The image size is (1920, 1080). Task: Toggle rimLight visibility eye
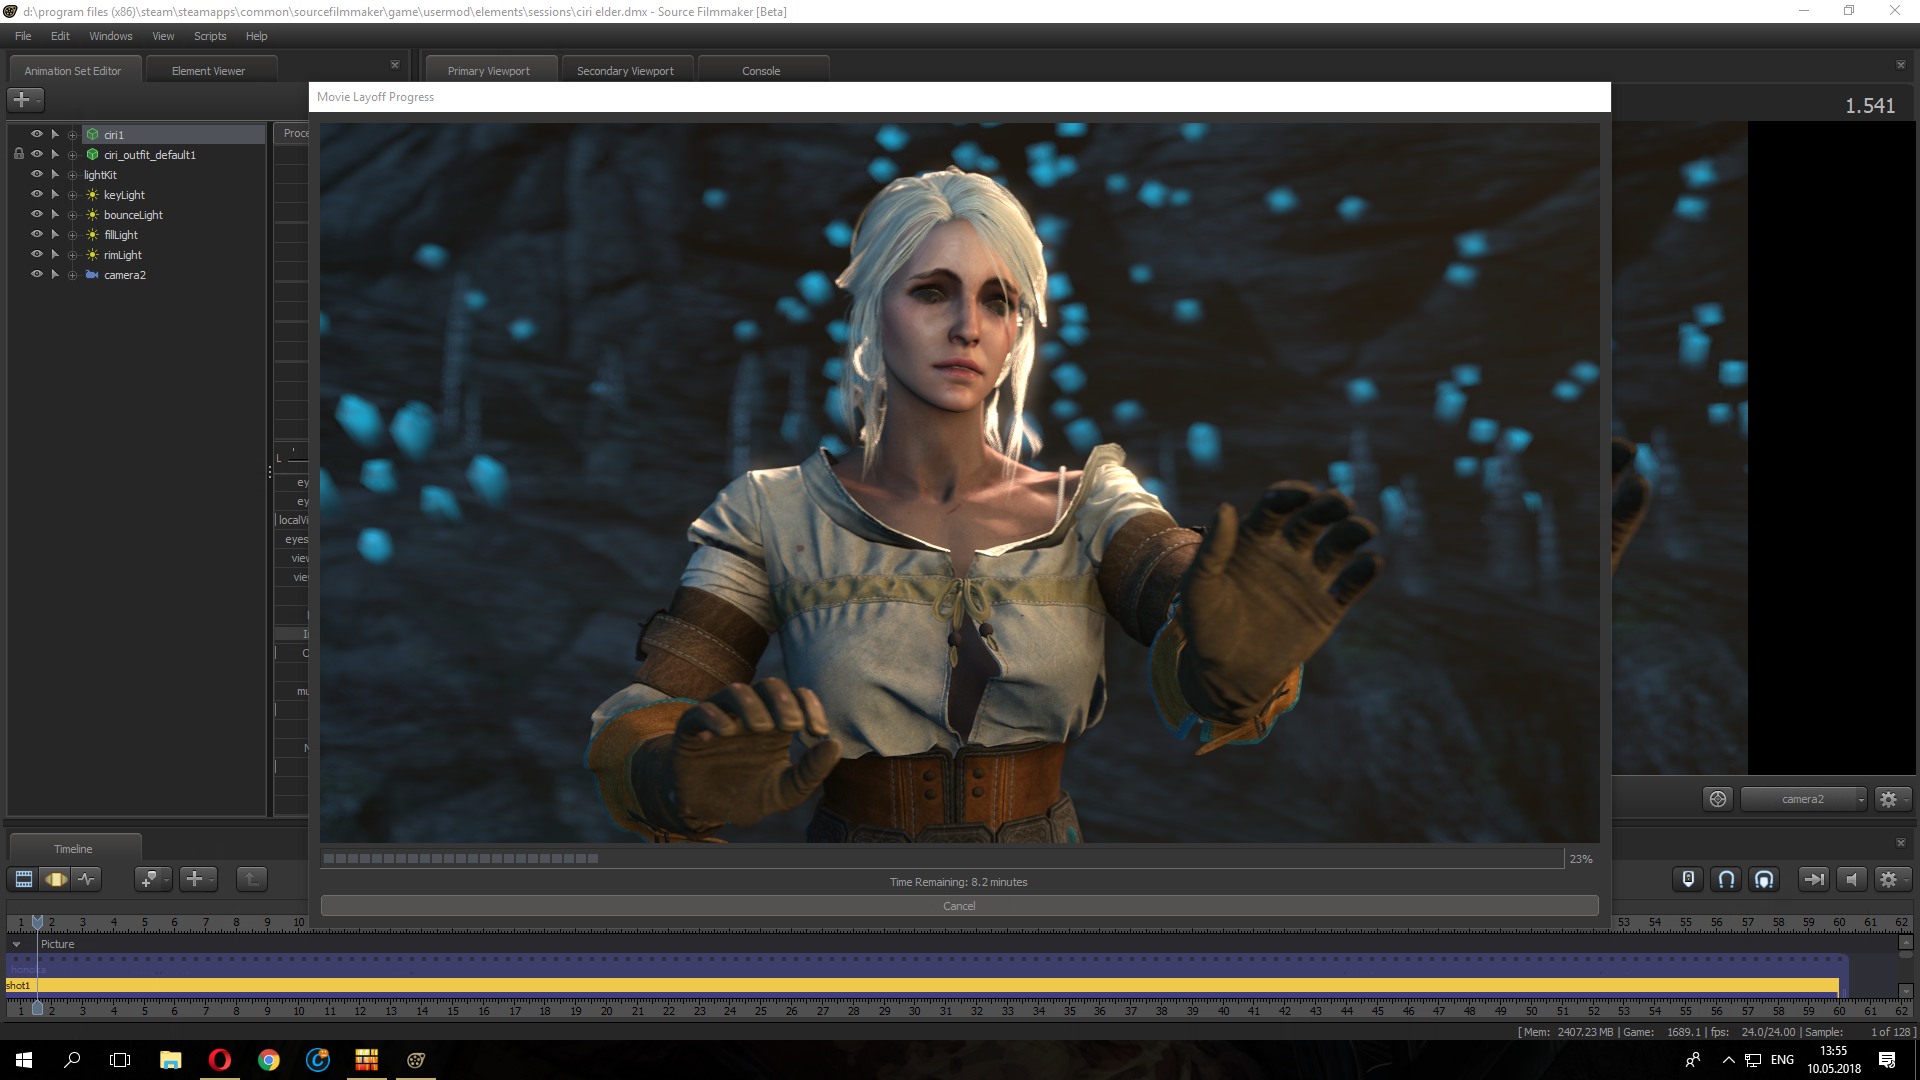click(x=37, y=254)
